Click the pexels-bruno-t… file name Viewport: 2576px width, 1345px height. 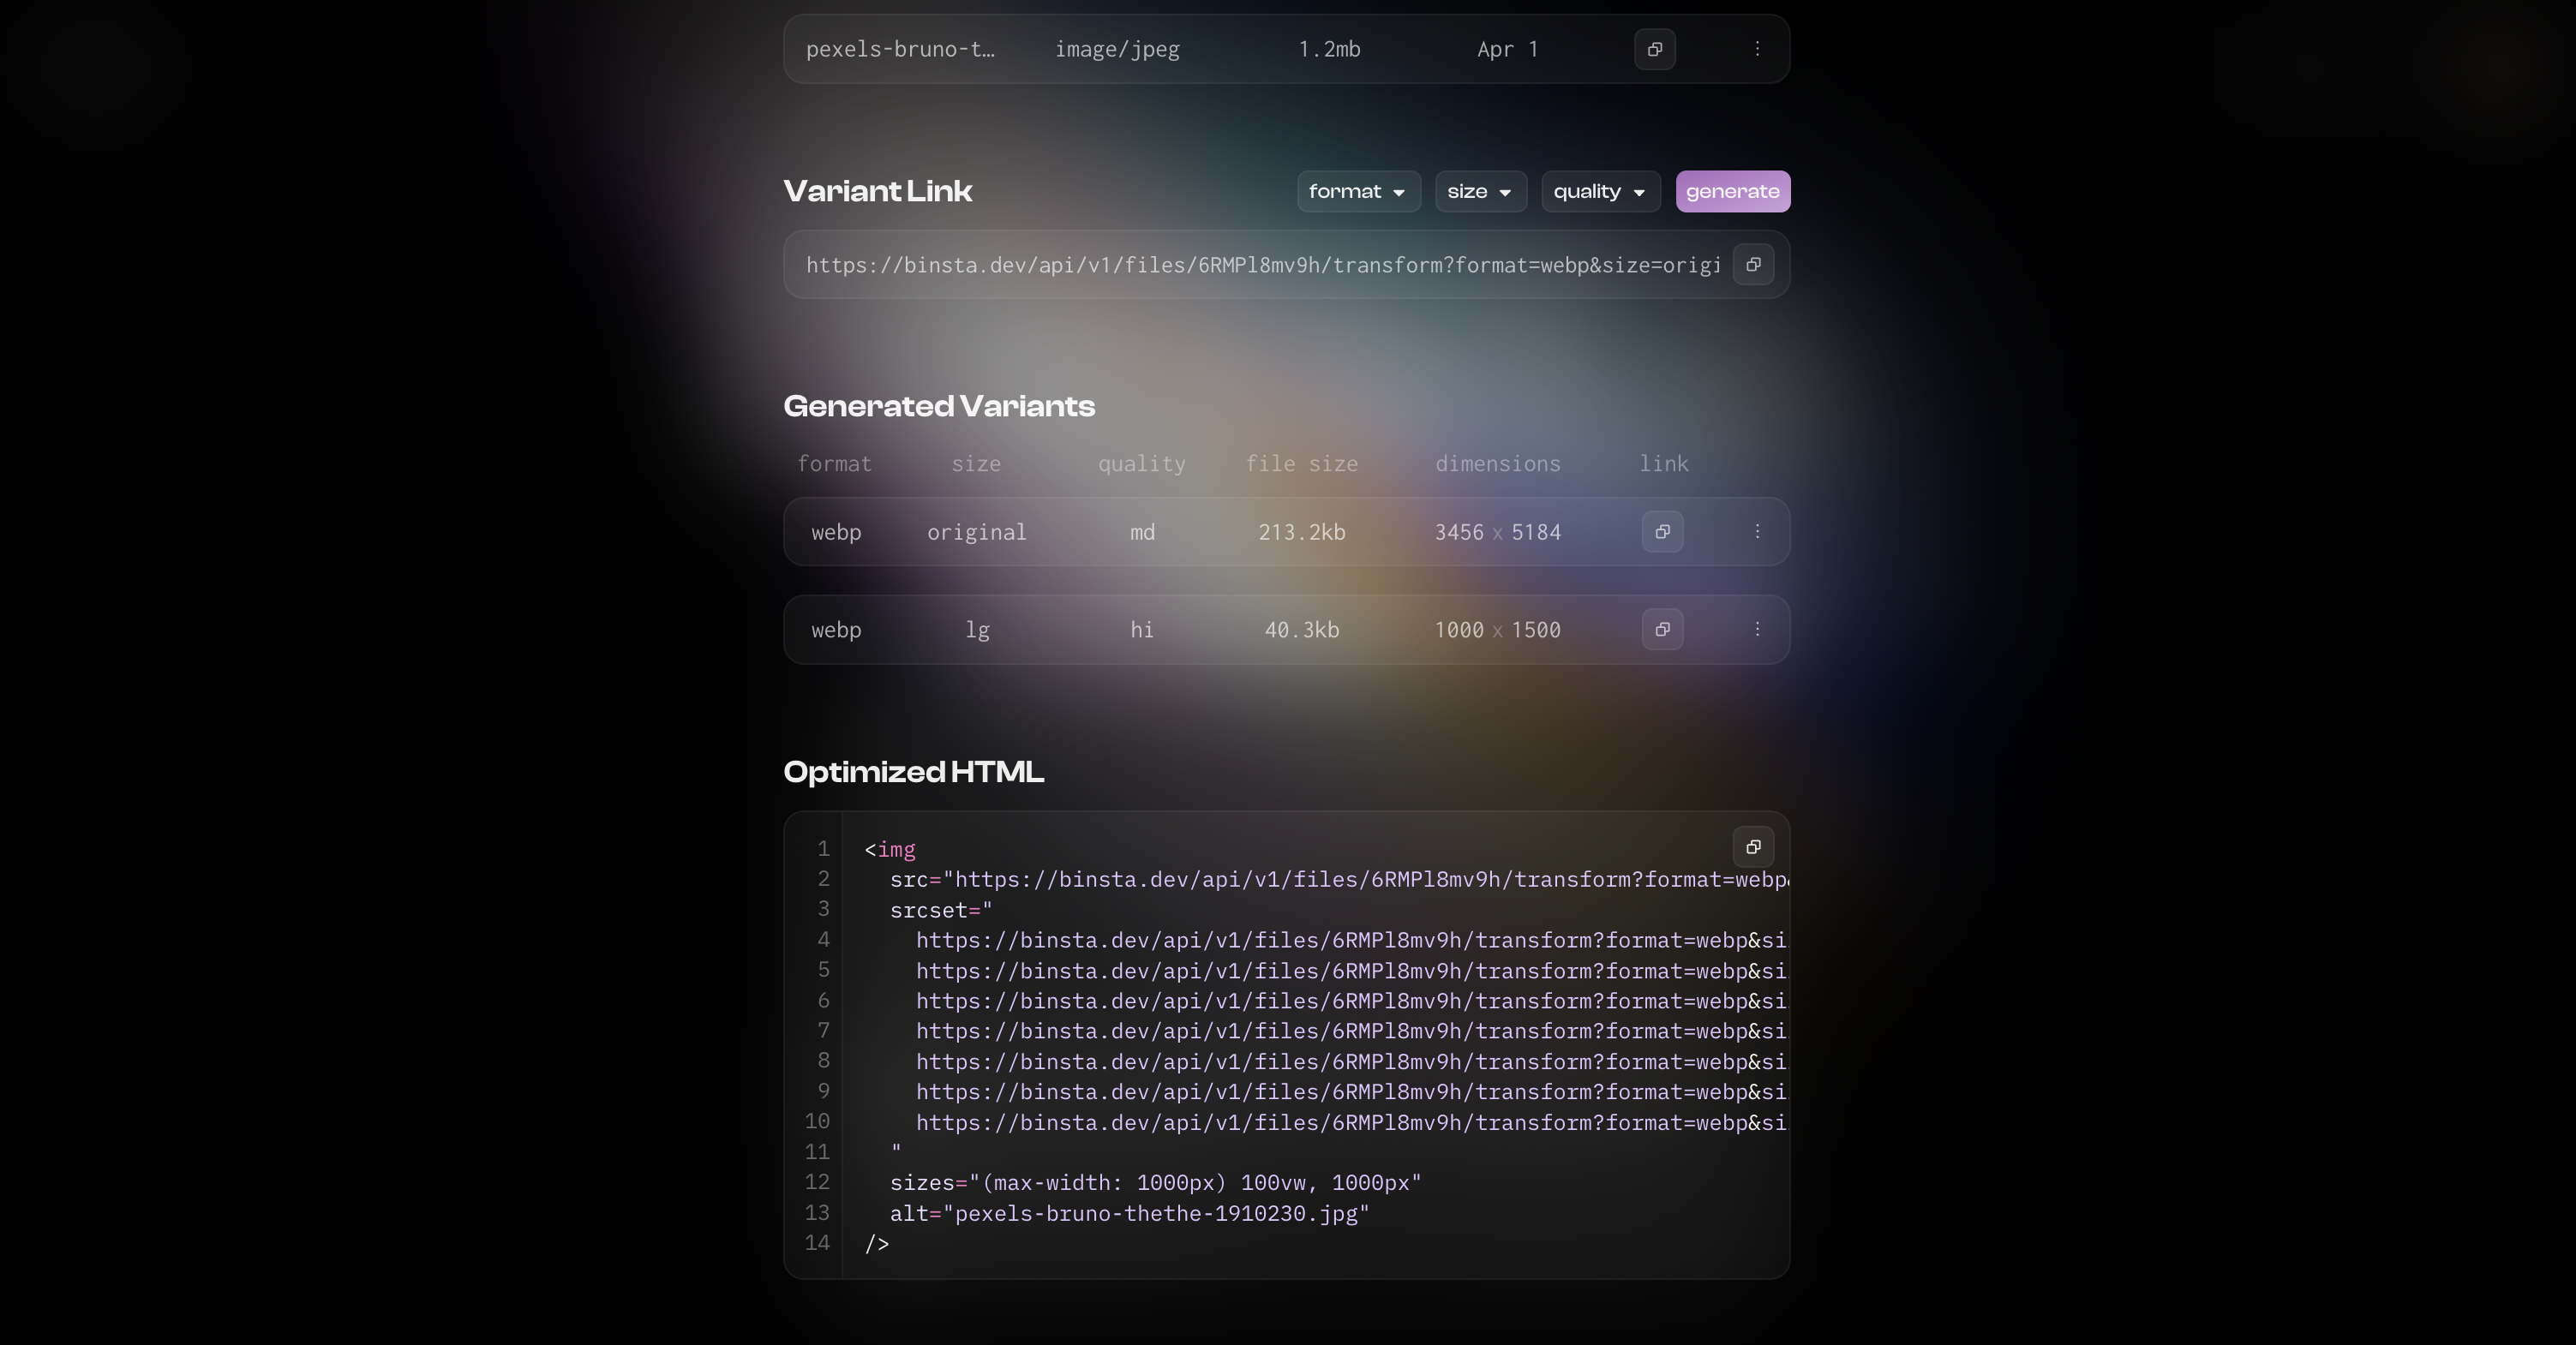pyautogui.click(x=900, y=49)
